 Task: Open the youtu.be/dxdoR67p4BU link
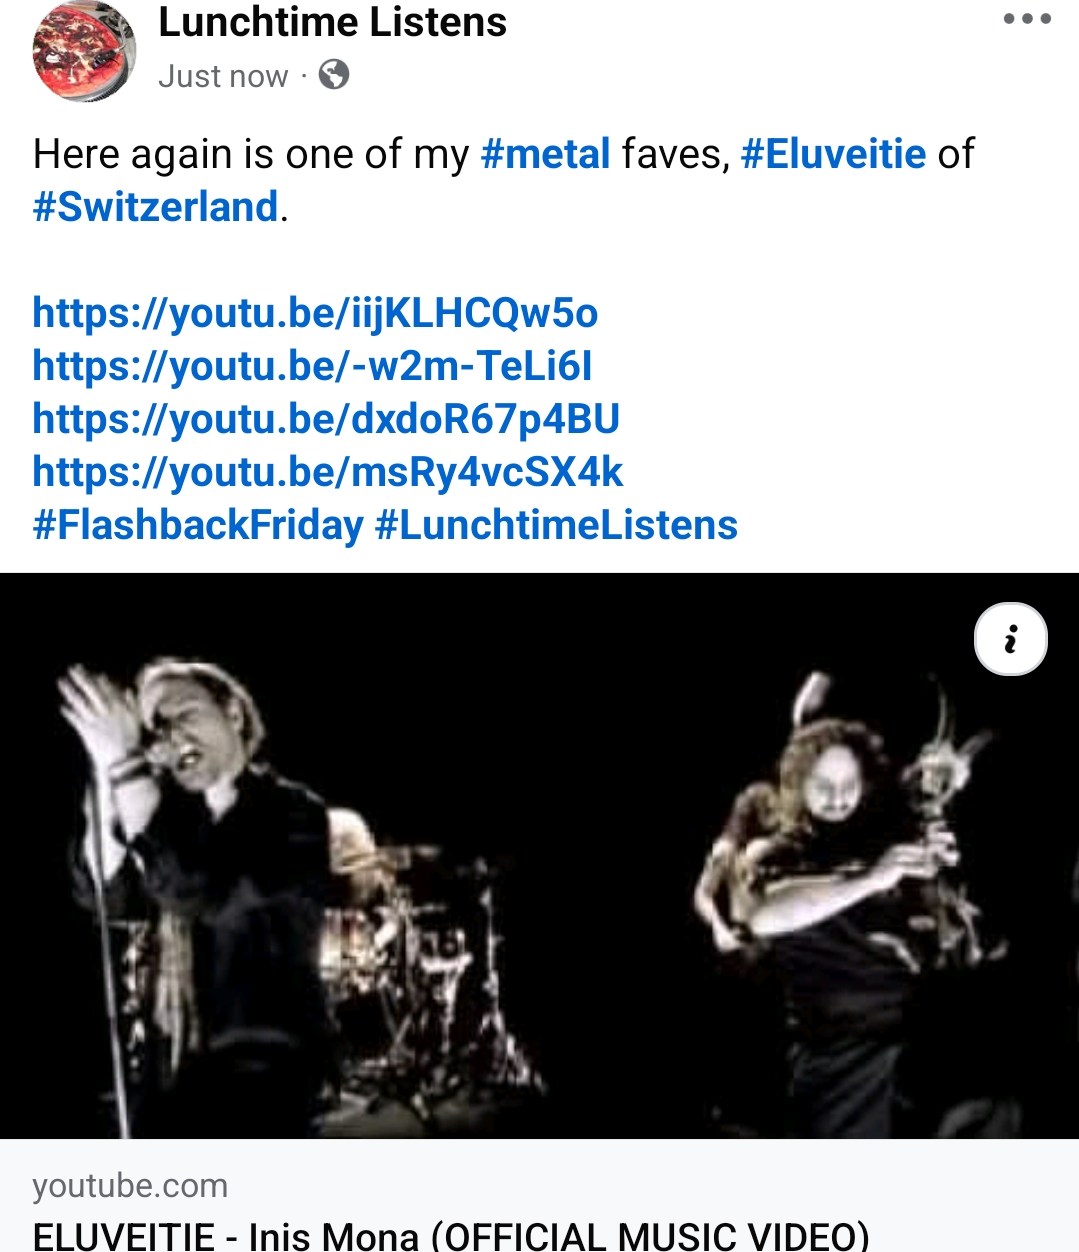tap(326, 419)
